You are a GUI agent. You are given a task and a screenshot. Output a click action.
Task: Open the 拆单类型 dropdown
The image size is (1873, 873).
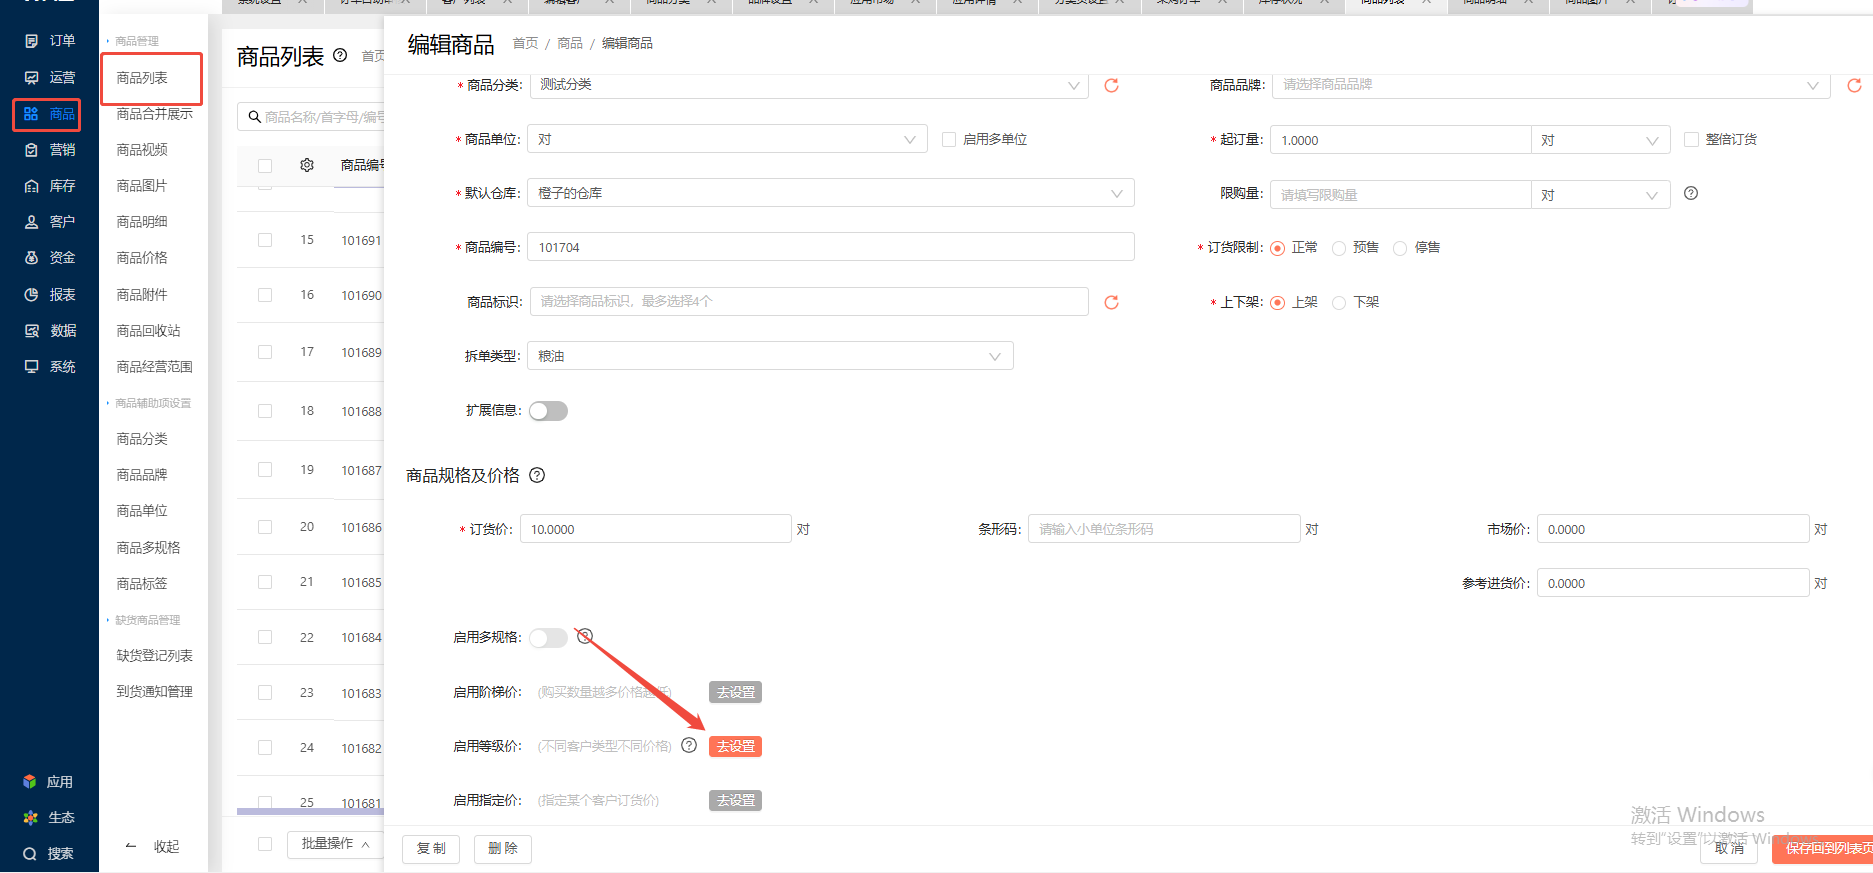tap(770, 356)
